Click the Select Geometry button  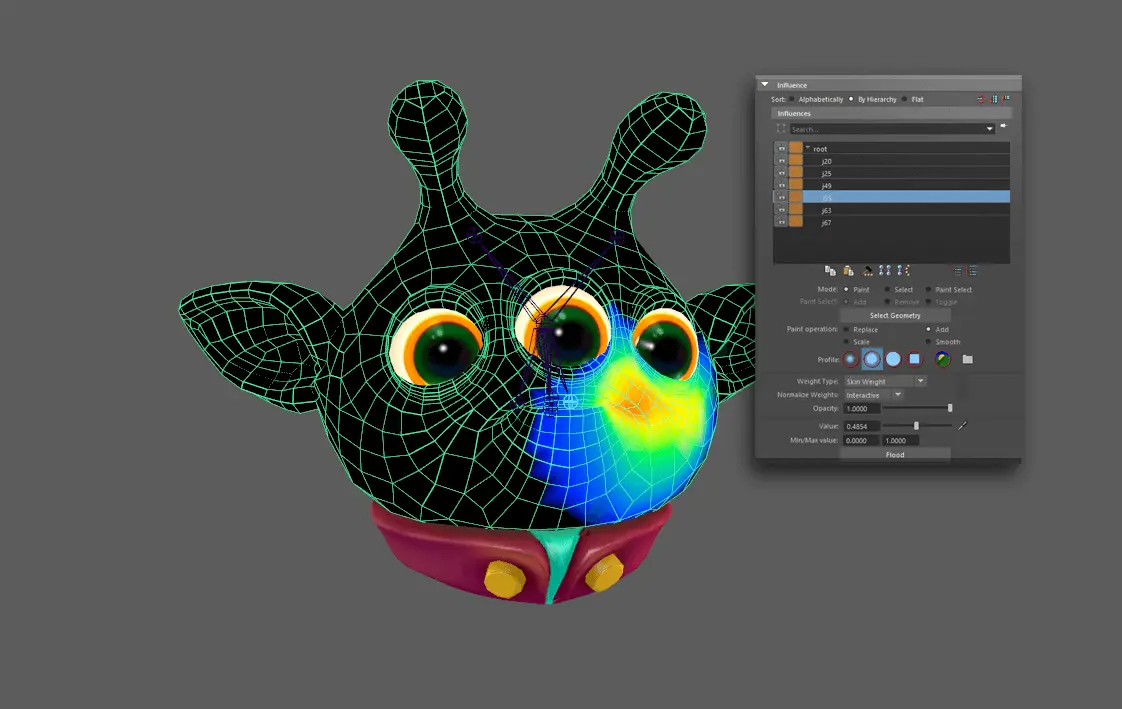click(895, 316)
